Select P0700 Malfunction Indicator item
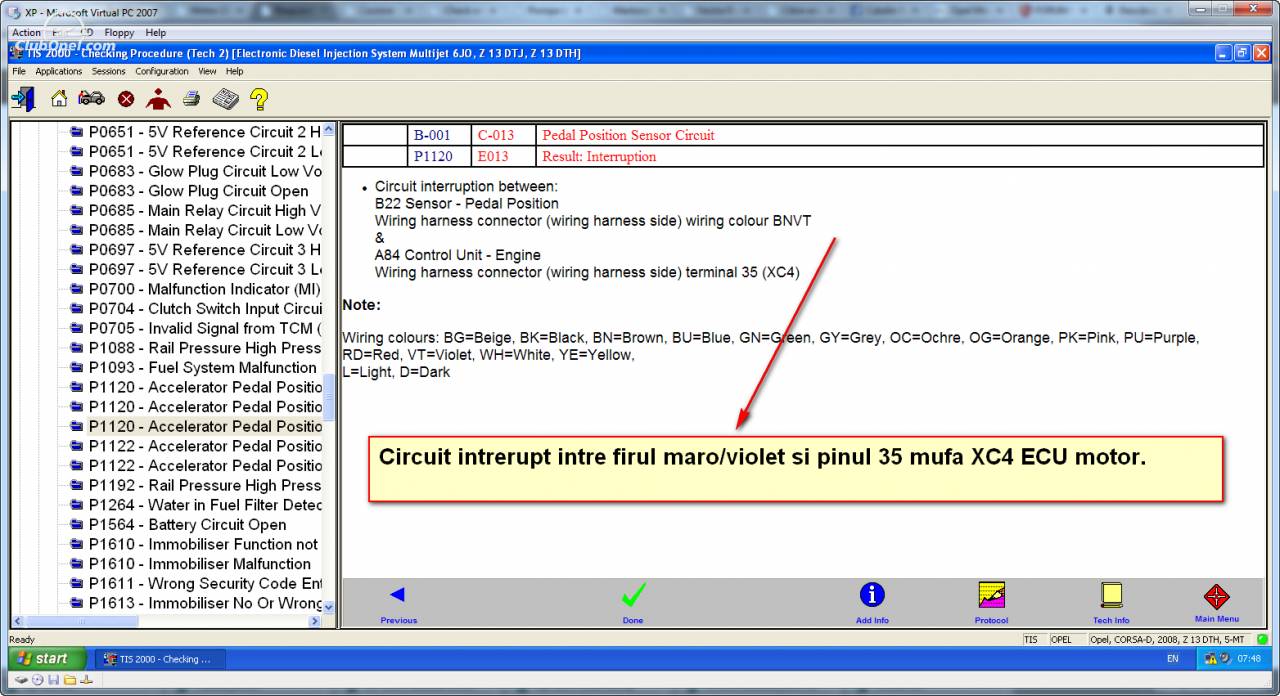Image resolution: width=1280 pixels, height=696 pixels. [197, 289]
